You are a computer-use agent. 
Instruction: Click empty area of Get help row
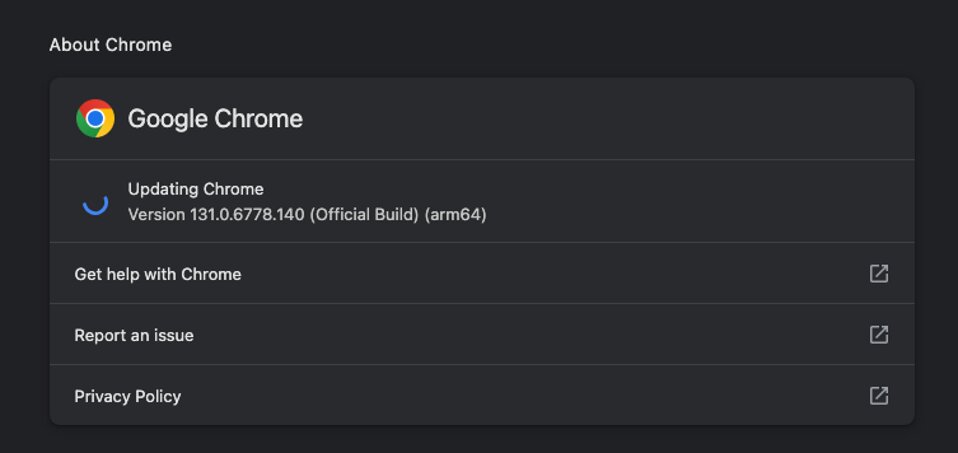550,273
